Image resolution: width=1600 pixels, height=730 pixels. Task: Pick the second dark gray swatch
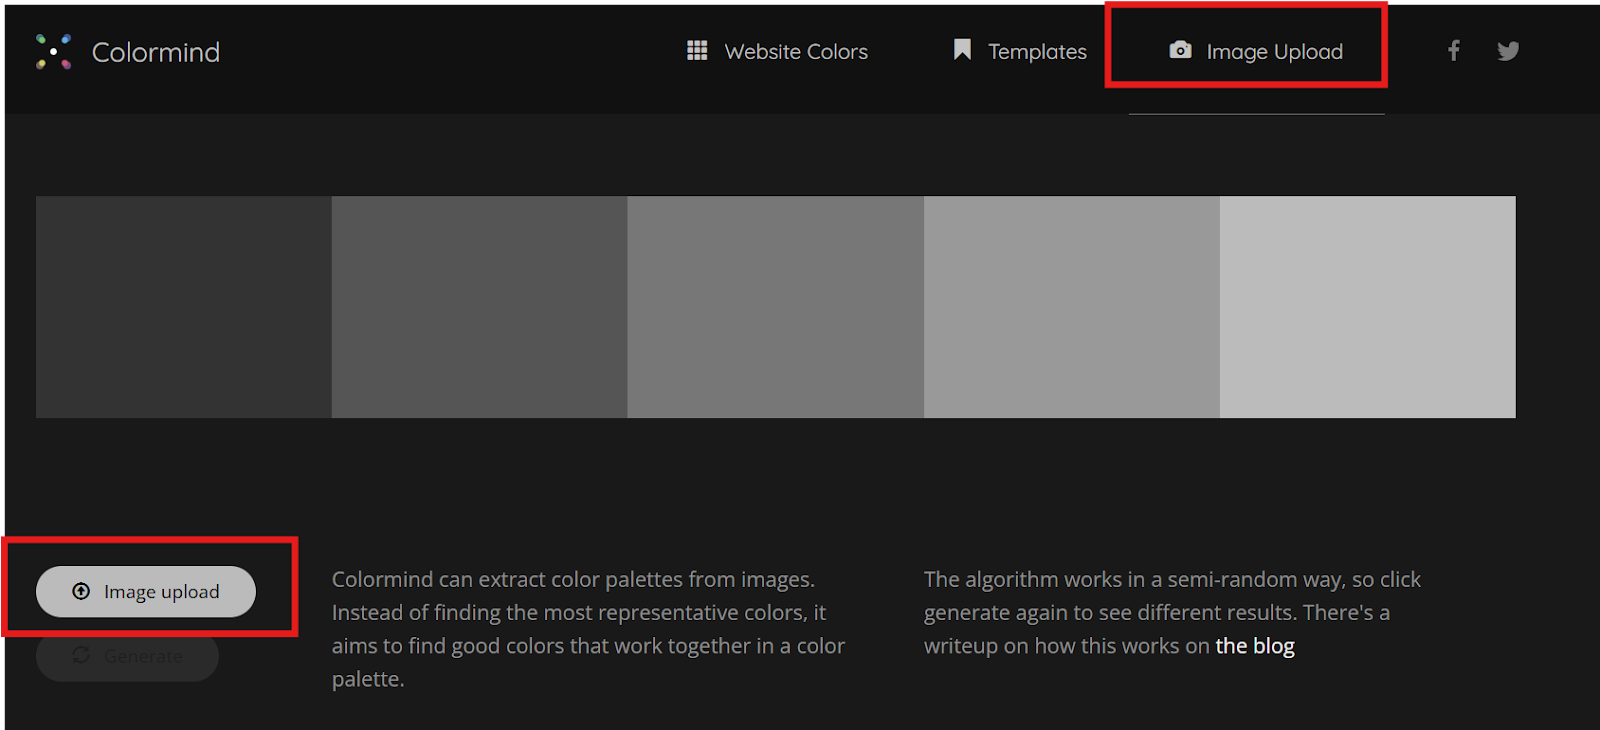(479, 307)
